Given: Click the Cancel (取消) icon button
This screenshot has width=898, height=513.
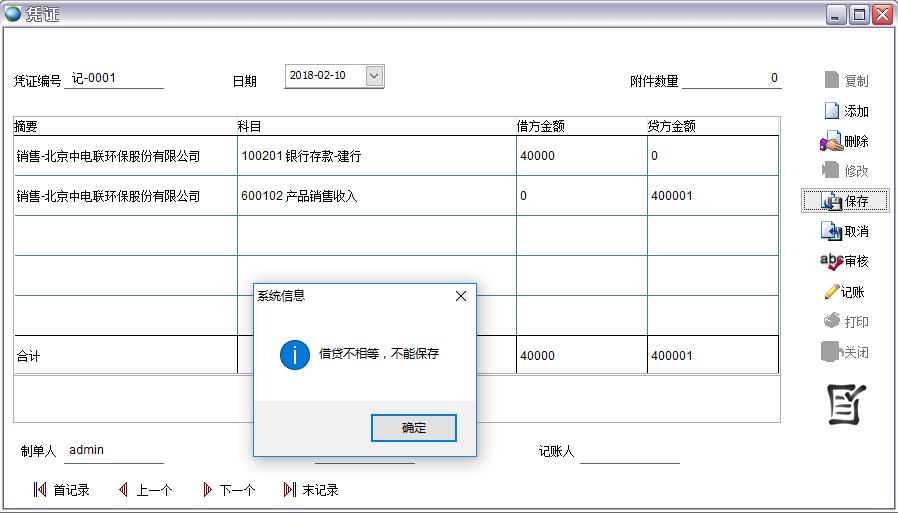Looking at the screenshot, I should (x=844, y=231).
